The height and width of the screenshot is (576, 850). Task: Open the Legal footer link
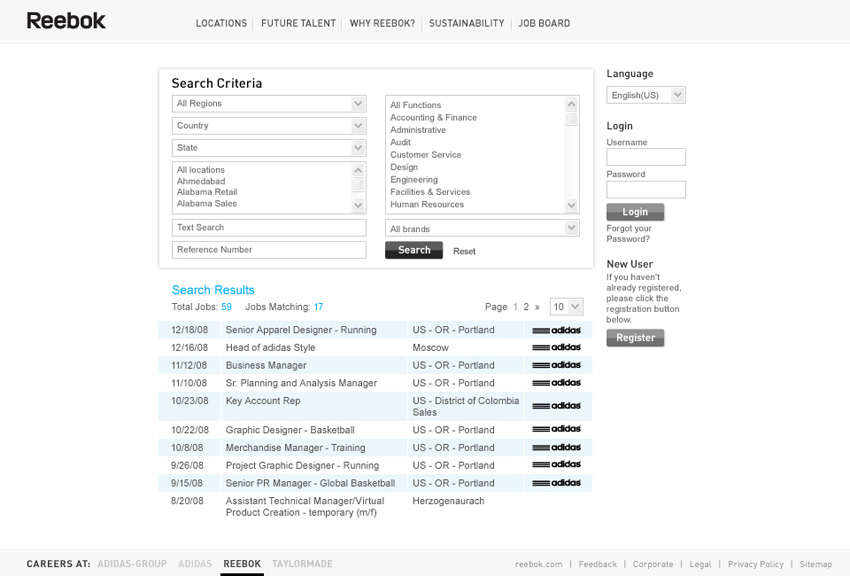(x=700, y=564)
